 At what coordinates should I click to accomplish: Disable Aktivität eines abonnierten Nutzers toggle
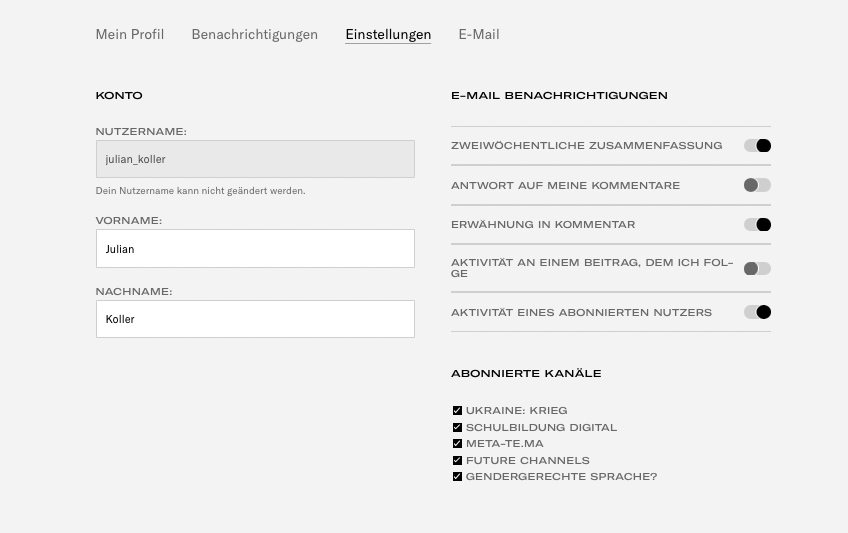point(757,313)
